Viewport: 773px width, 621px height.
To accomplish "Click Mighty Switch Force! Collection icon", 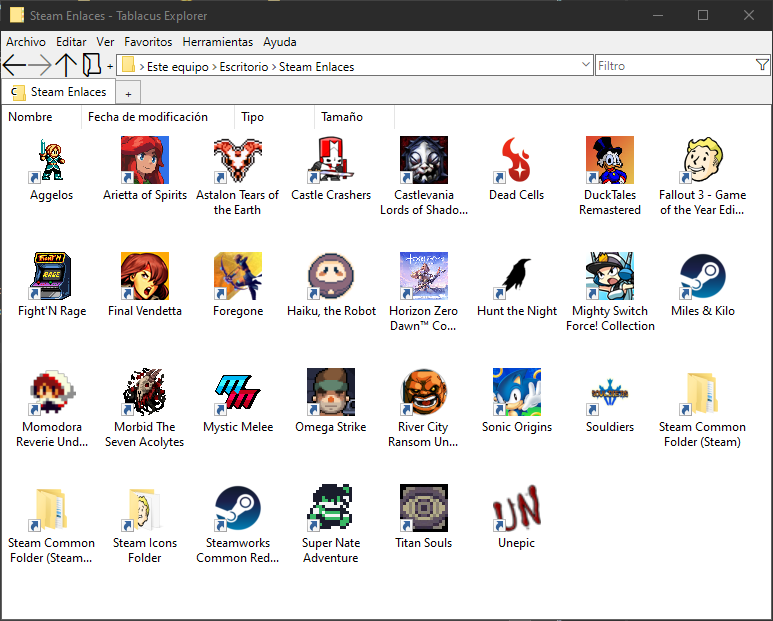I will click(610, 276).
